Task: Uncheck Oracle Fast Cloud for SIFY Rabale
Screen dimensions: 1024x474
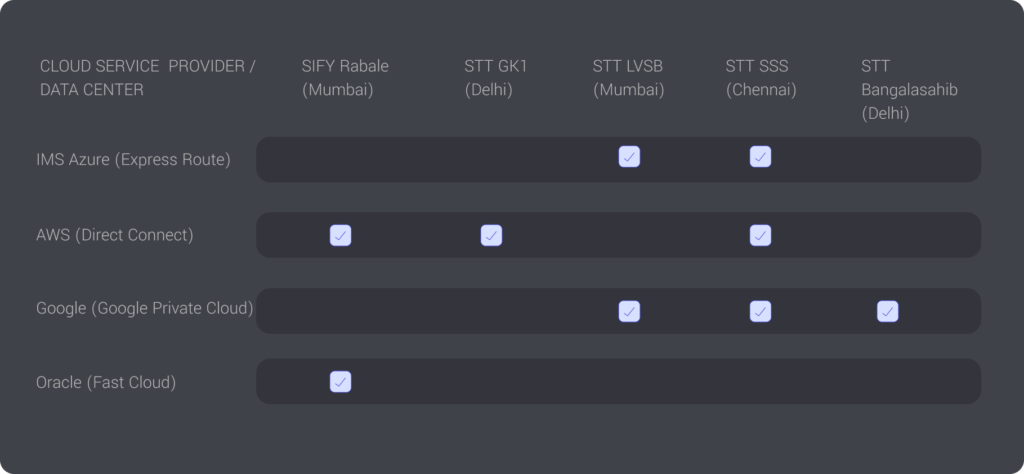Action: (340, 382)
